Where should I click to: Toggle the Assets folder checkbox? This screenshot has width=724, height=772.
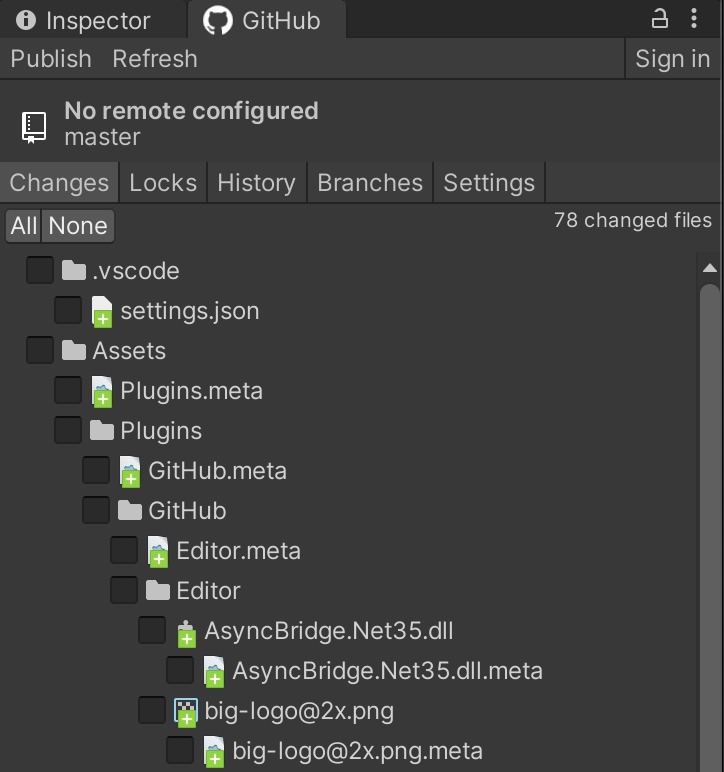[40, 350]
